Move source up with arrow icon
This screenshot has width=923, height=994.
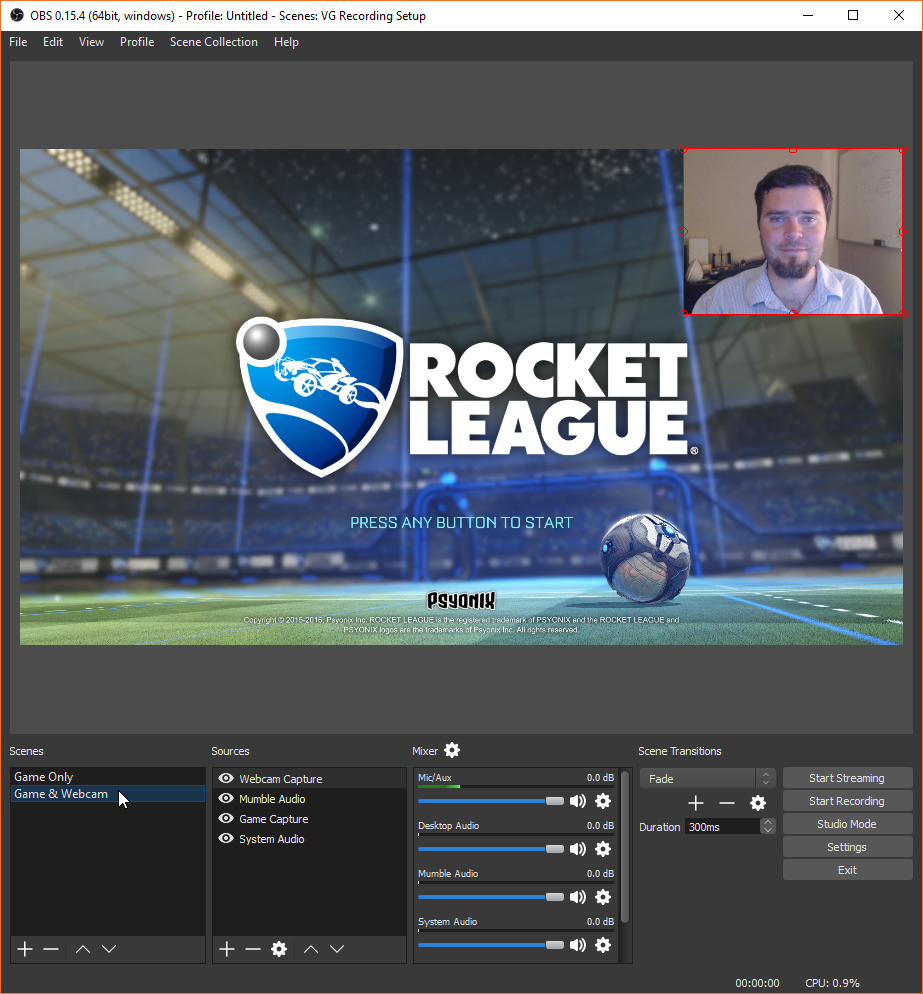[x=311, y=949]
